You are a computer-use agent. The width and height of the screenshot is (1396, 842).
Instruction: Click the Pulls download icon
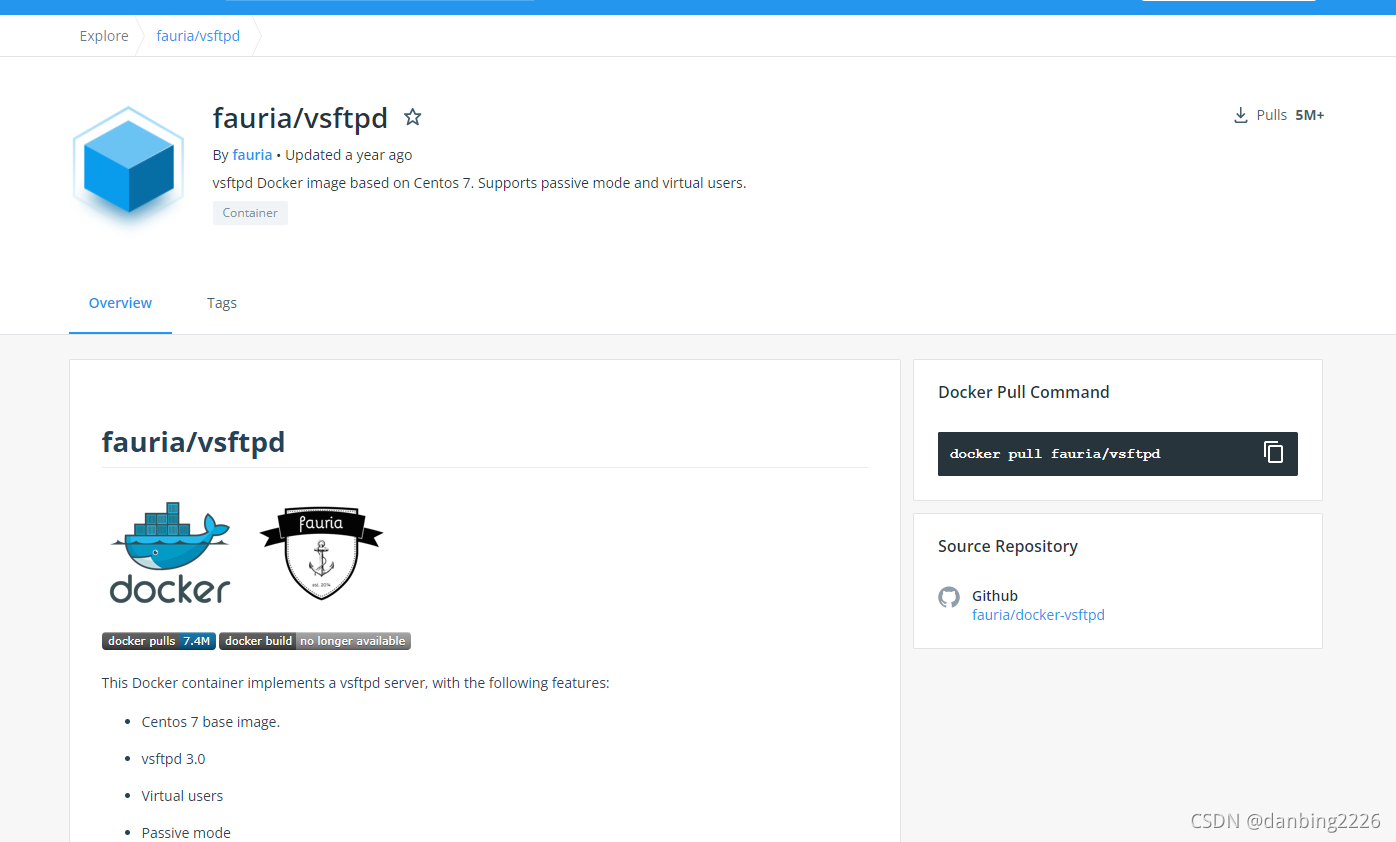(1240, 114)
